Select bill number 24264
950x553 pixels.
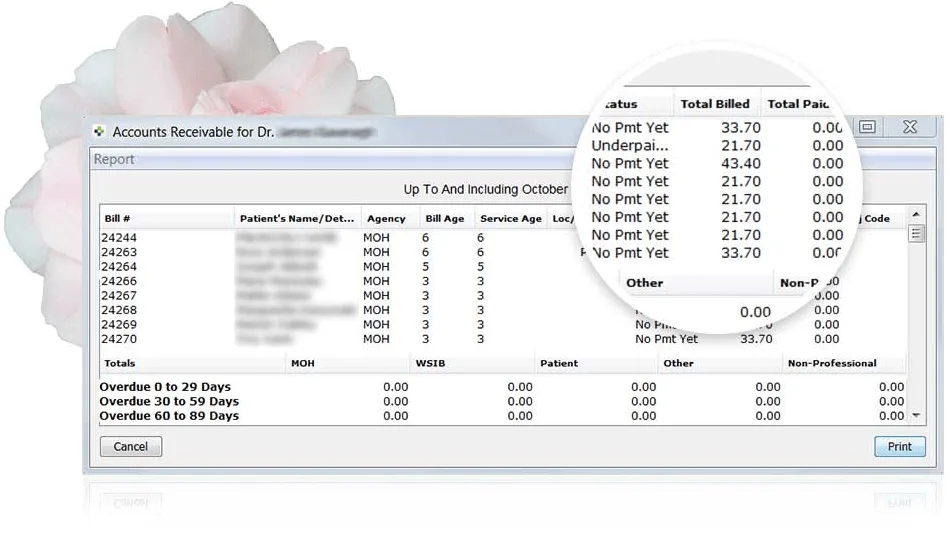tap(119, 267)
